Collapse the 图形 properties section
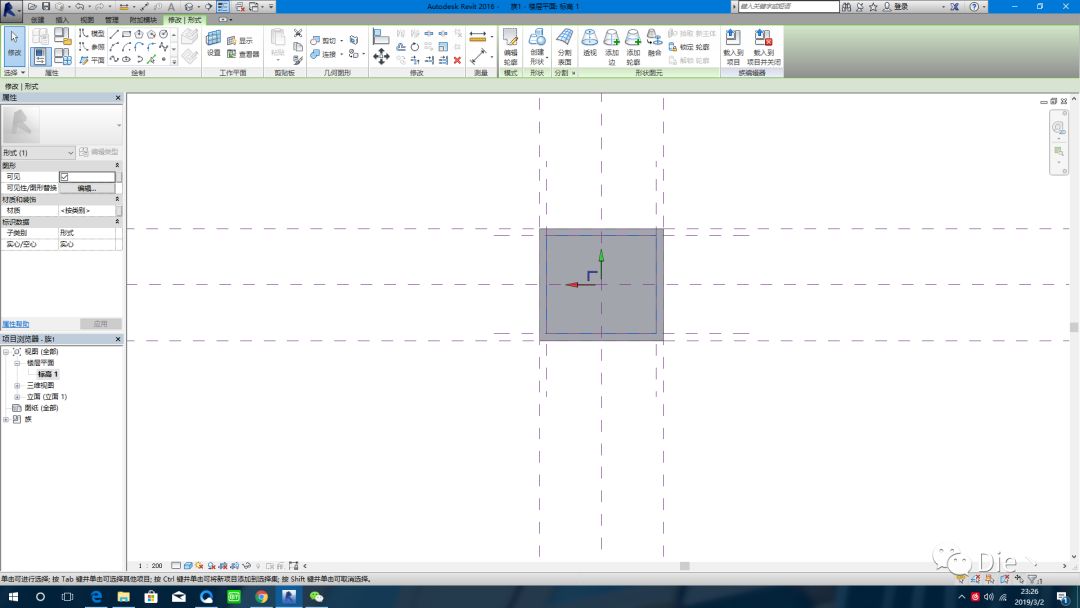The width and height of the screenshot is (1080, 608). [117, 165]
